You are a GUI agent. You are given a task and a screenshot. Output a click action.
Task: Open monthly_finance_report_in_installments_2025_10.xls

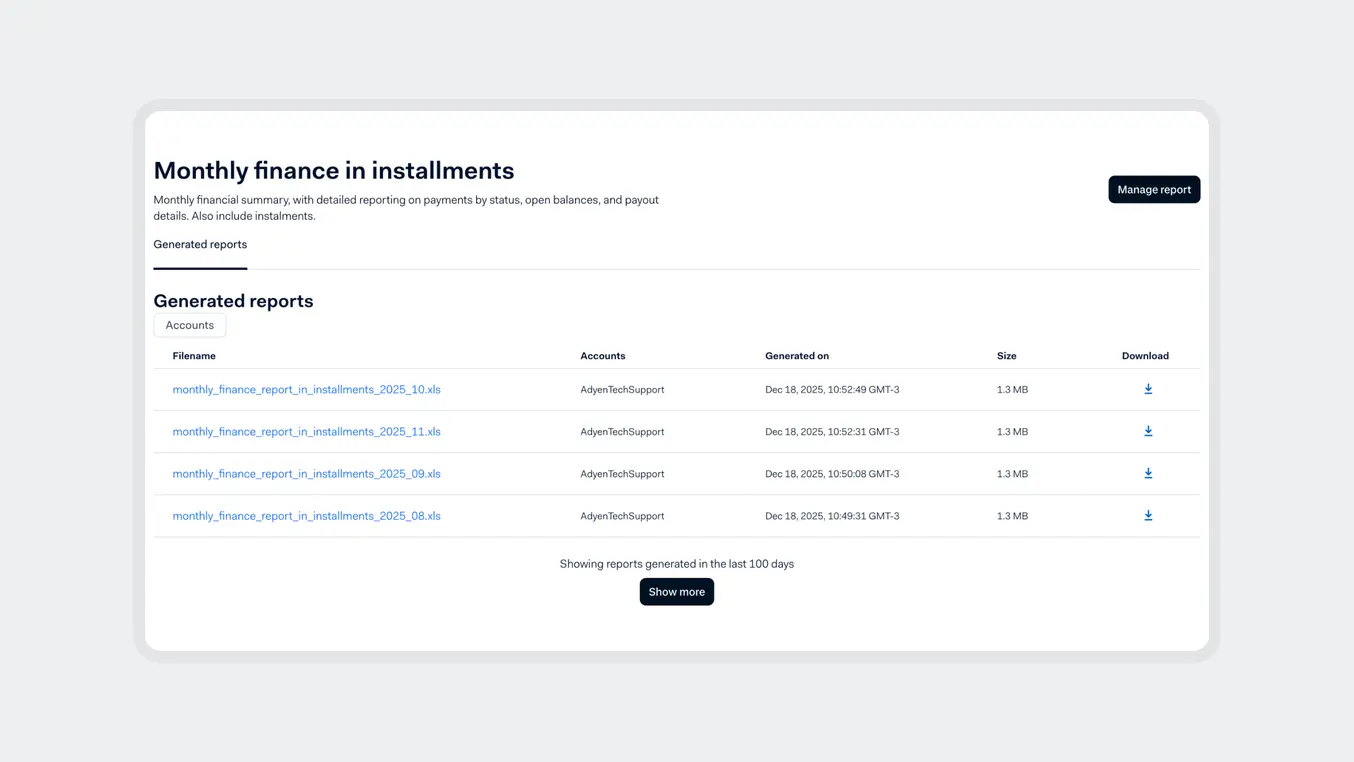pyautogui.click(x=307, y=389)
